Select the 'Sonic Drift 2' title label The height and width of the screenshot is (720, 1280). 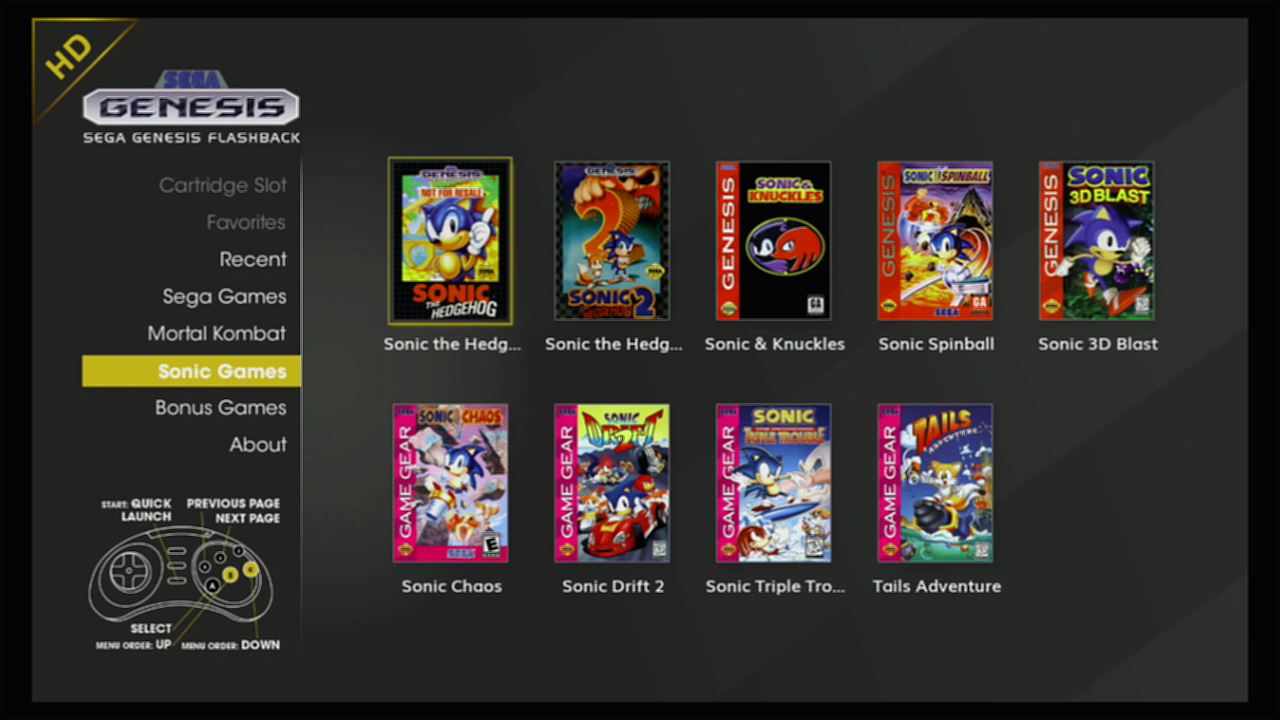coord(613,586)
